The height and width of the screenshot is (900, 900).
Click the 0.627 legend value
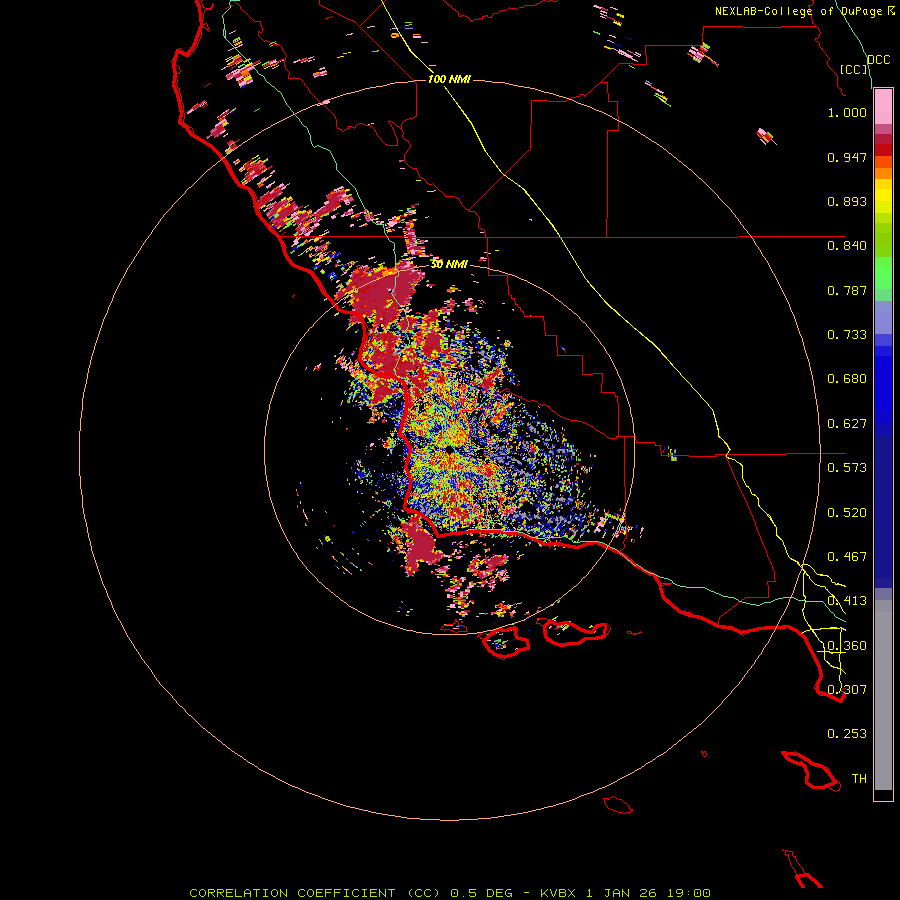coord(847,424)
